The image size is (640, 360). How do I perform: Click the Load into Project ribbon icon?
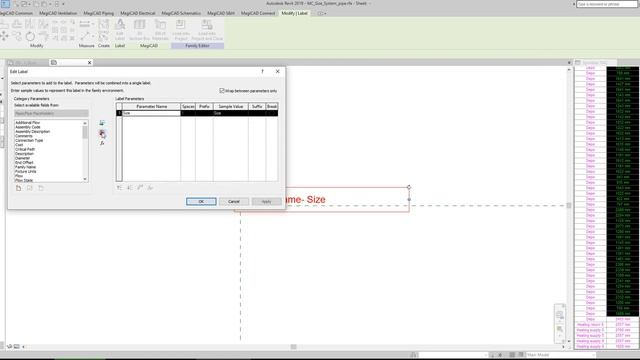point(181,29)
